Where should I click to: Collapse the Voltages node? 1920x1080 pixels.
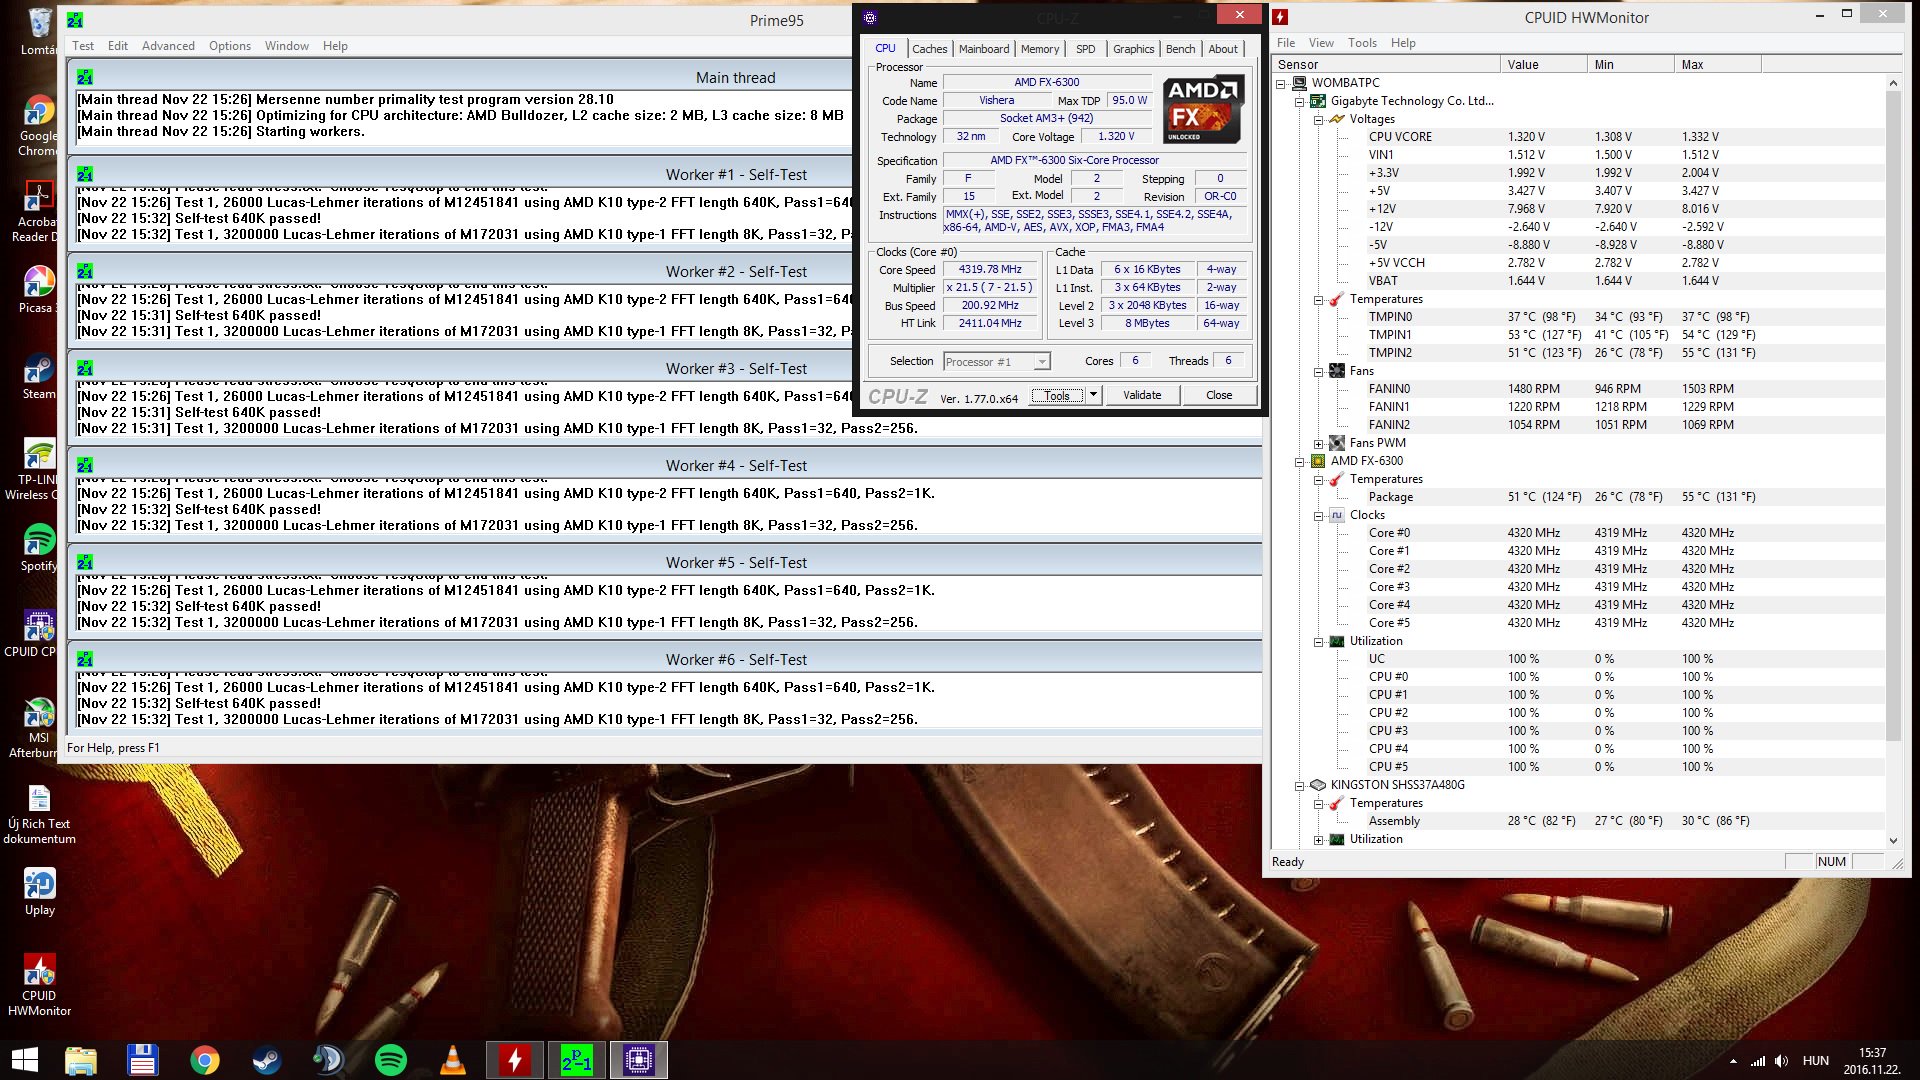[1318, 119]
